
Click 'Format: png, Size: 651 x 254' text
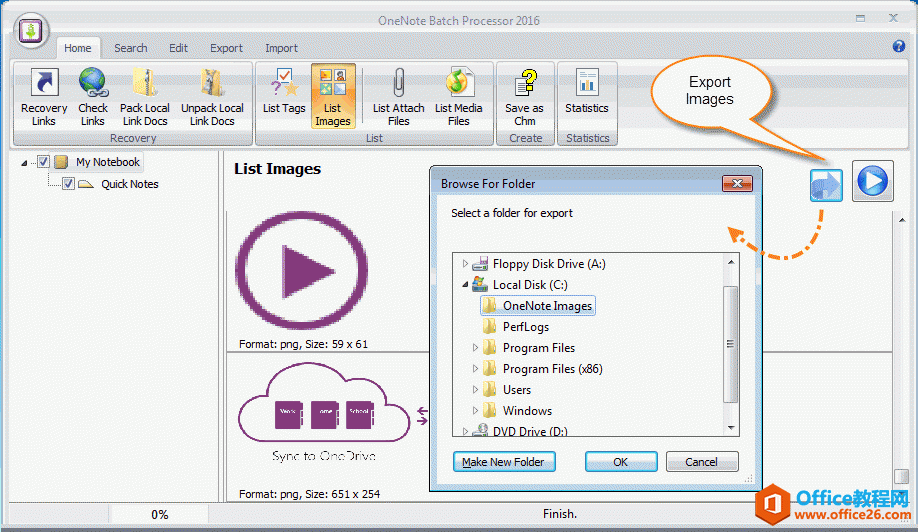309,494
